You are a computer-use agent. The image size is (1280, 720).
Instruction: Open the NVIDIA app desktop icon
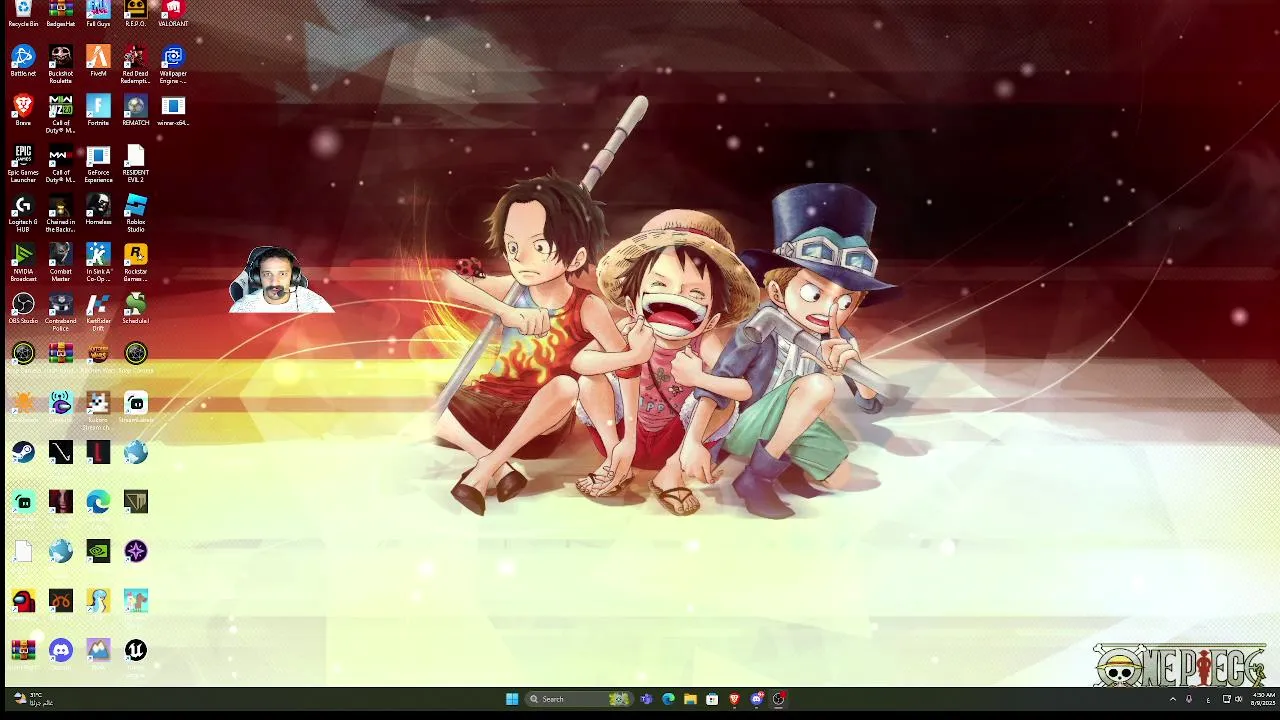point(98,551)
